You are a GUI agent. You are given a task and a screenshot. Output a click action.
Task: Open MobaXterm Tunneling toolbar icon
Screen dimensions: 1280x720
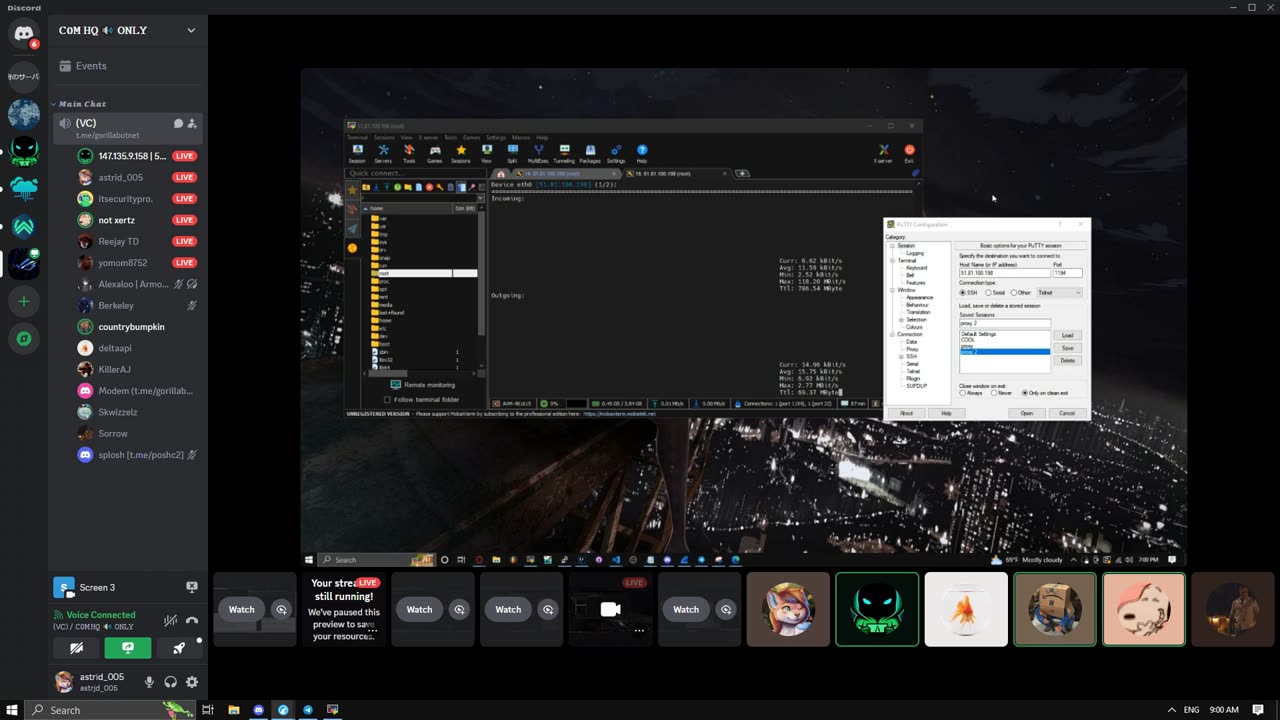pos(564,153)
